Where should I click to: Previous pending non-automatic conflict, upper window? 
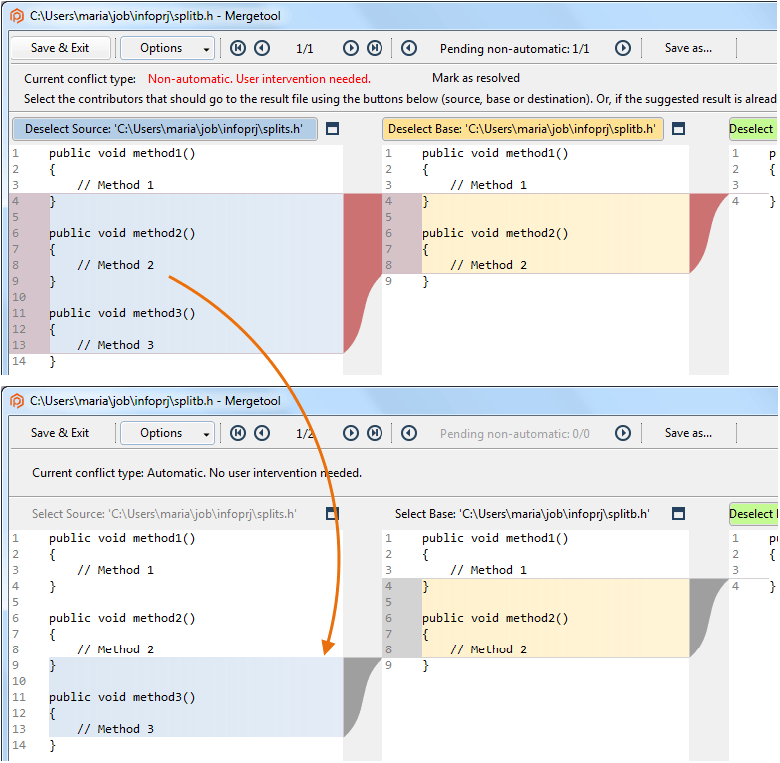[409, 48]
